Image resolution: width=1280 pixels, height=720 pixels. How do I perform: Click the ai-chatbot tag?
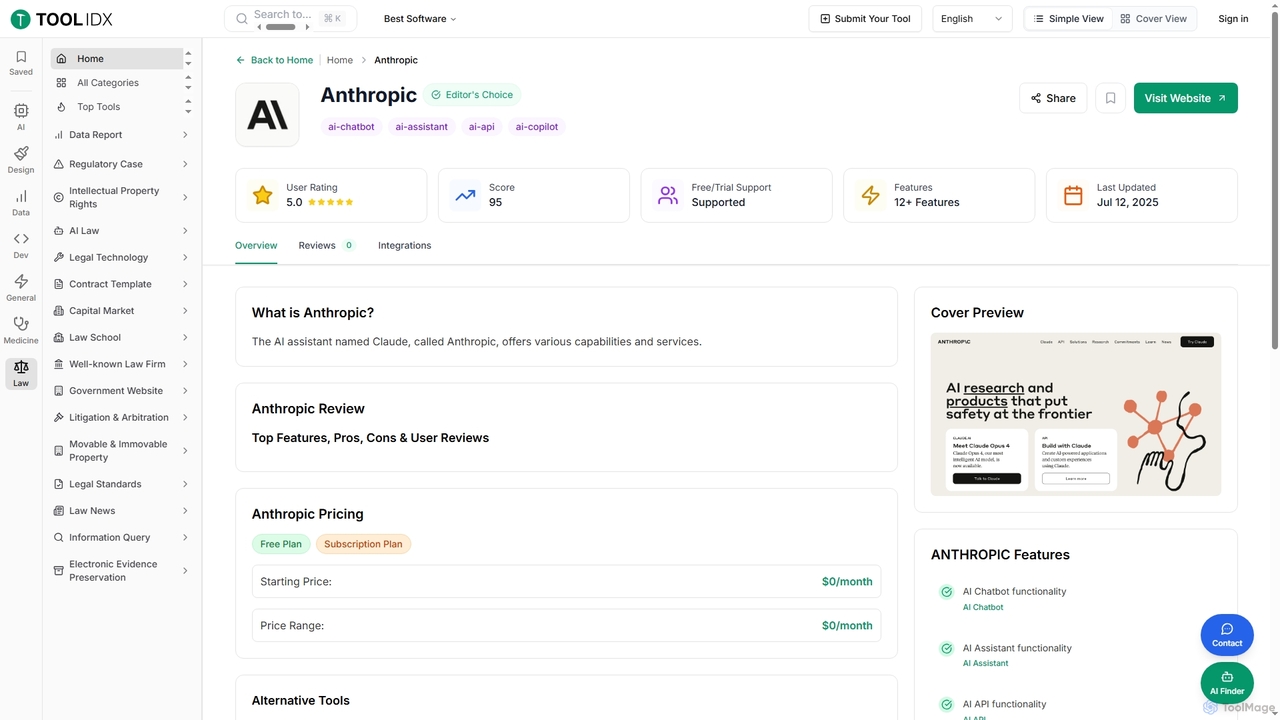tap(351, 127)
